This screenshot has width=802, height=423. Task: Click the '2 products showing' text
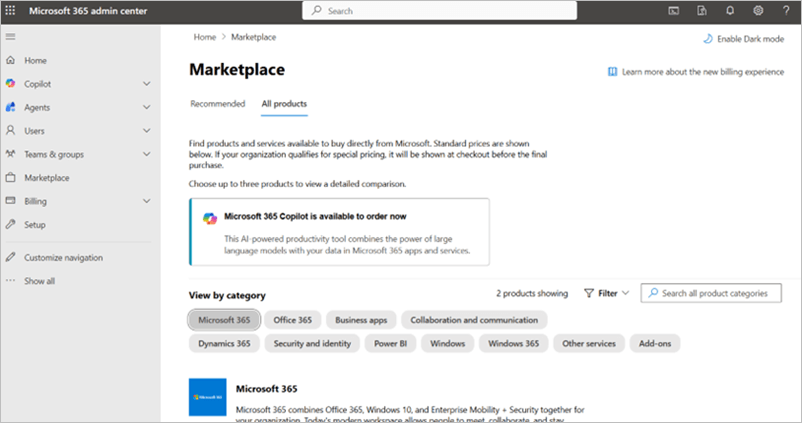click(532, 293)
